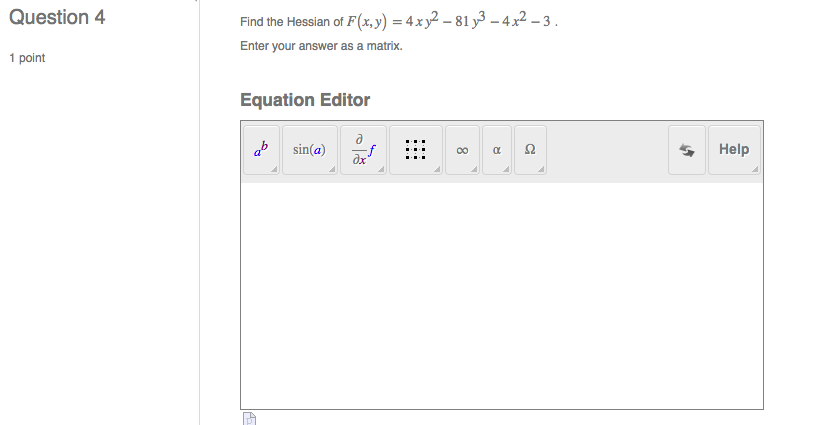Expand the corner arrow on the sin(a) button
This screenshot has width=833, height=425.
pyautogui.click(x=332, y=170)
